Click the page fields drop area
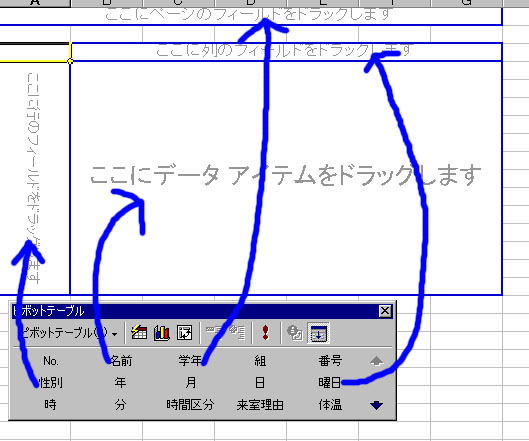The height and width of the screenshot is (441, 529). (251, 16)
